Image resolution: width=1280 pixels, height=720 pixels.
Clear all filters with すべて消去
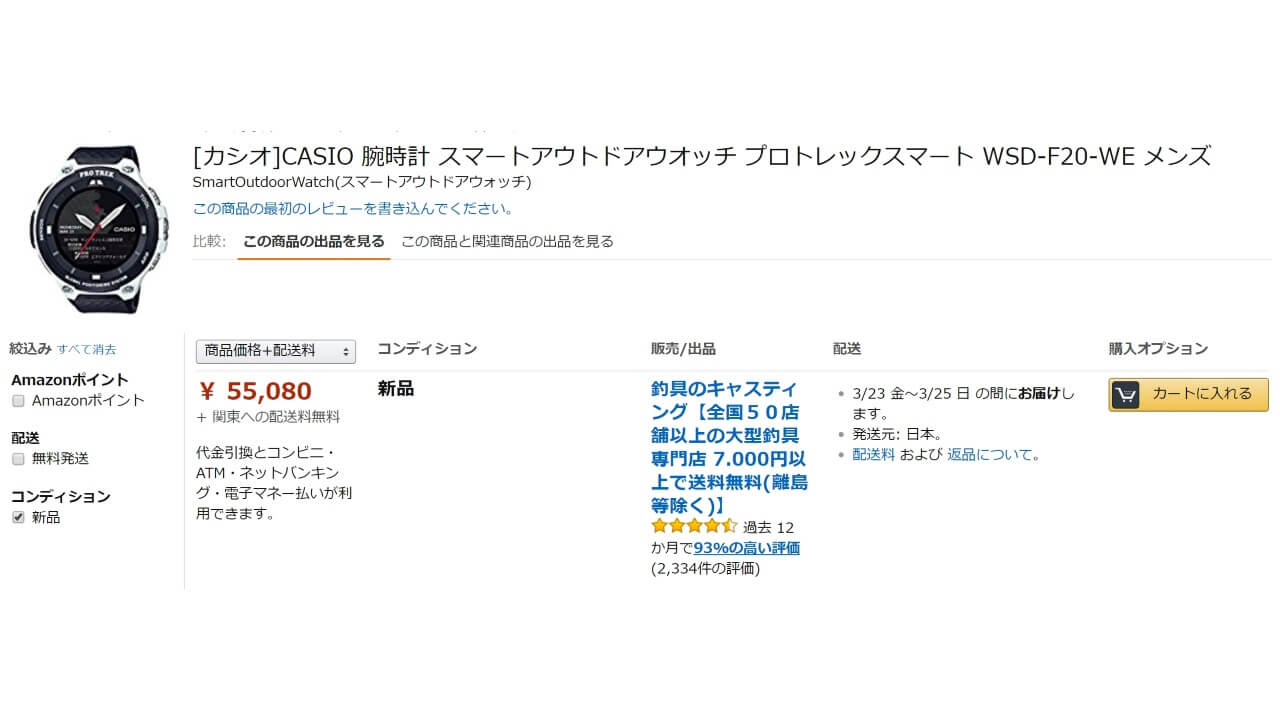[86, 350]
